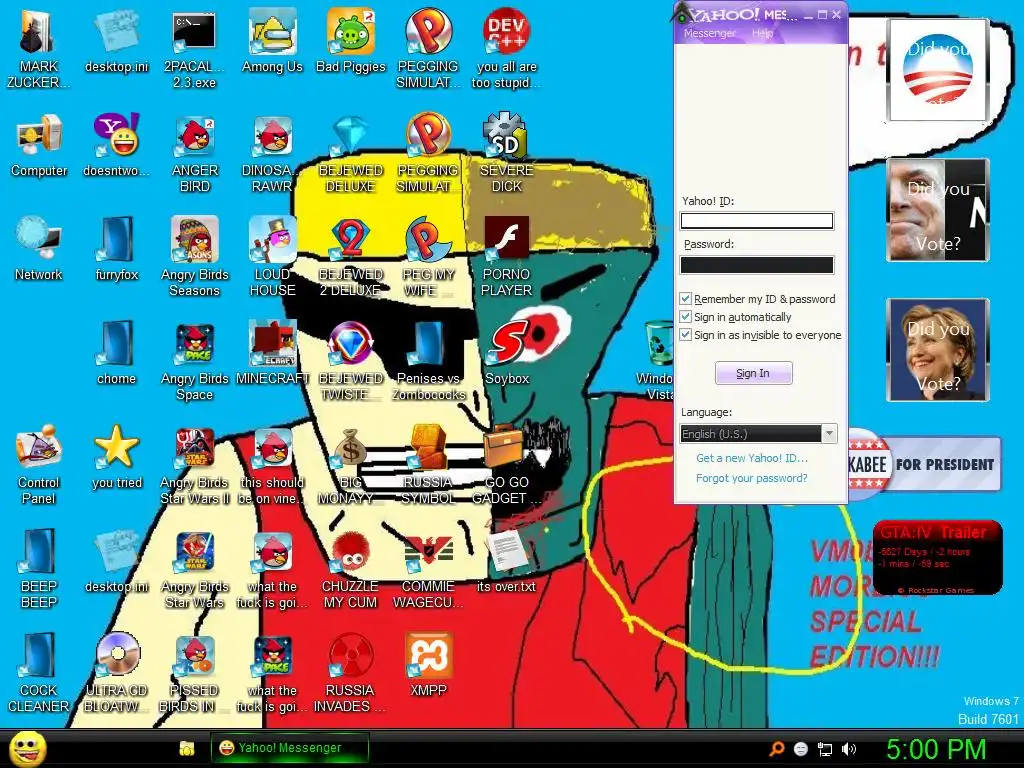The height and width of the screenshot is (768, 1024).
Task: Uncheck Sign in automatically
Action: [x=685, y=317]
